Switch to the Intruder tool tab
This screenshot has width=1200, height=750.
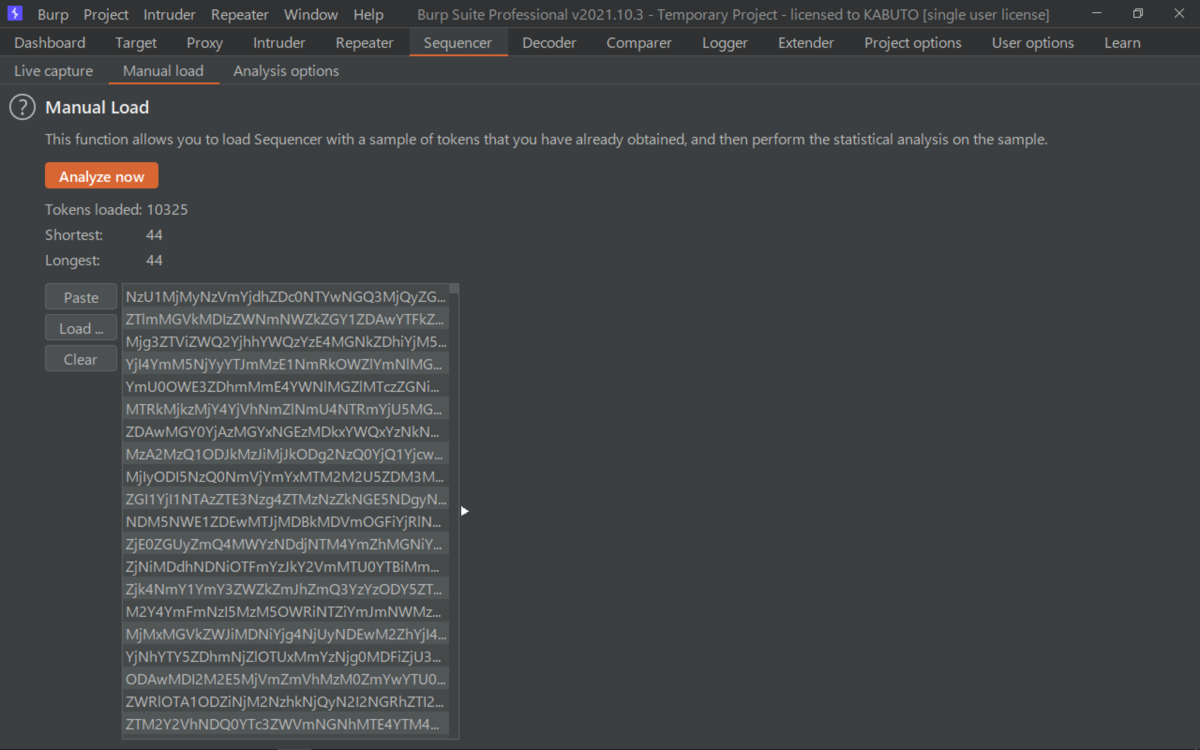coord(279,43)
